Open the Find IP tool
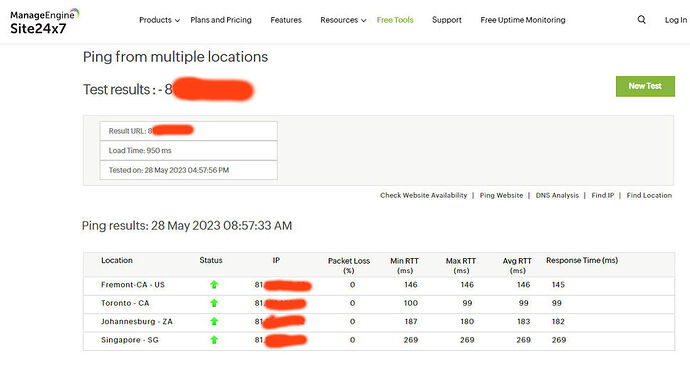The width and height of the screenshot is (690, 367). click(602, 195)
